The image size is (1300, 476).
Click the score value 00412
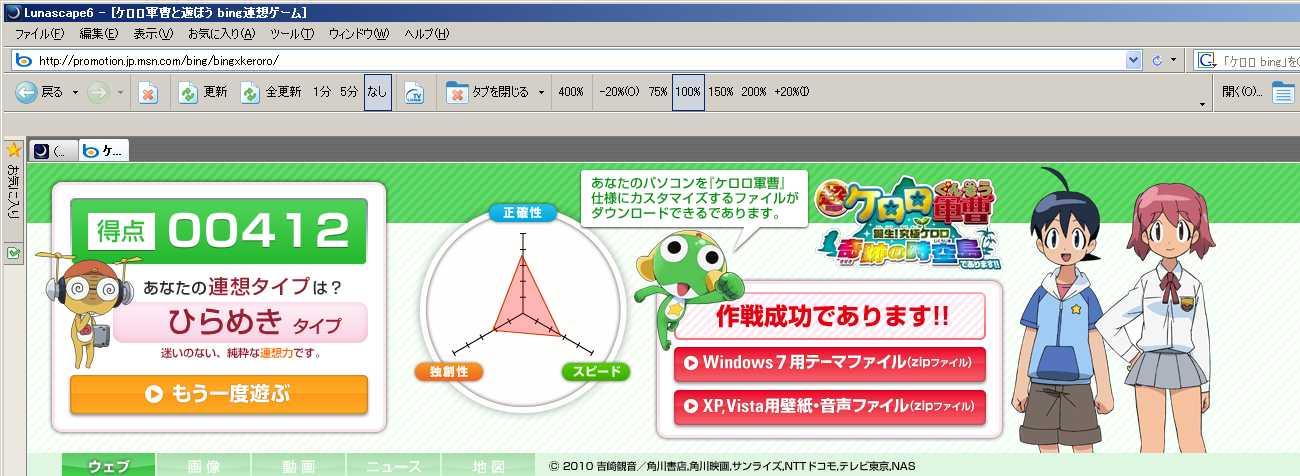[257, 231]
